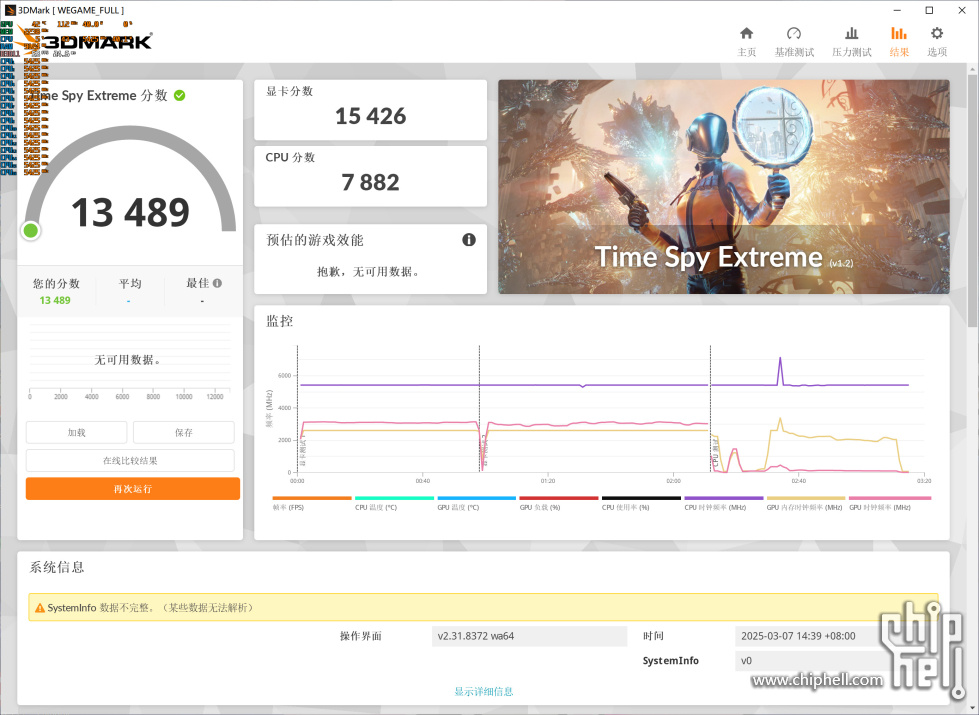Open the 基准测试 benchmark gauge icon

click(x=794, y=34)
